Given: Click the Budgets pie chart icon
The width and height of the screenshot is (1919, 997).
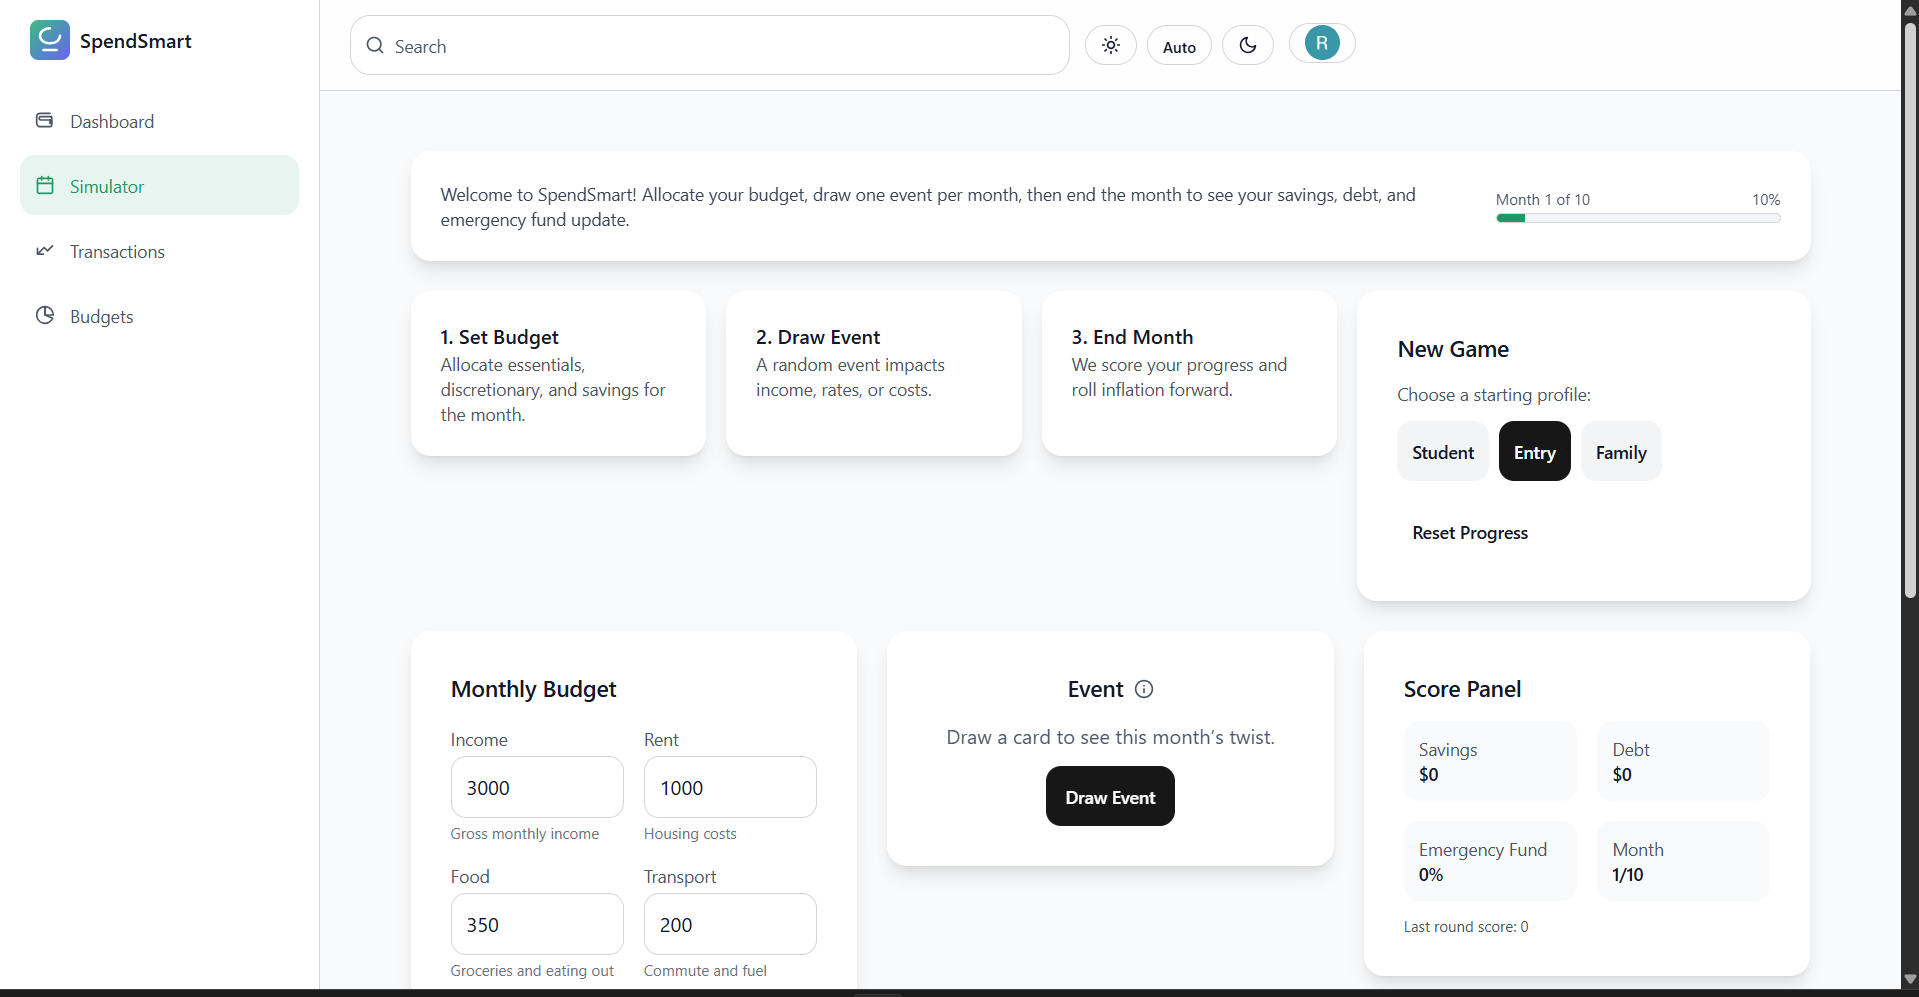Looking at the screenshot, I should coord(45,315).
